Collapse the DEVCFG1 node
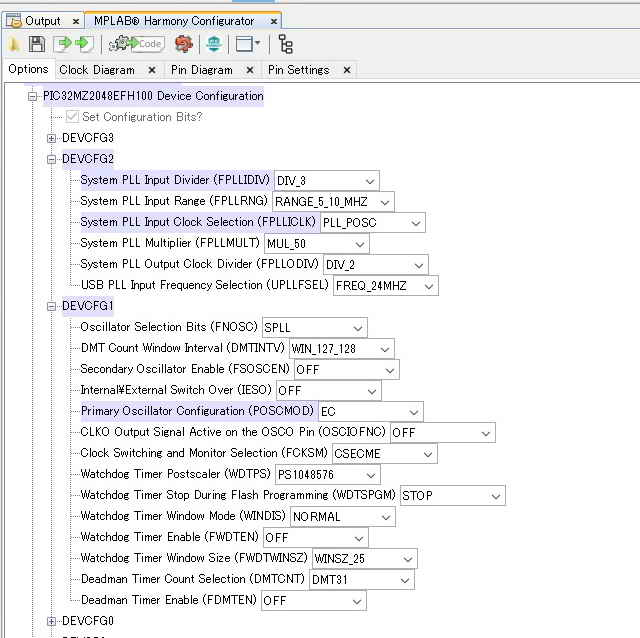The height and width of the screenshot is (638, 640). (51, 306)
